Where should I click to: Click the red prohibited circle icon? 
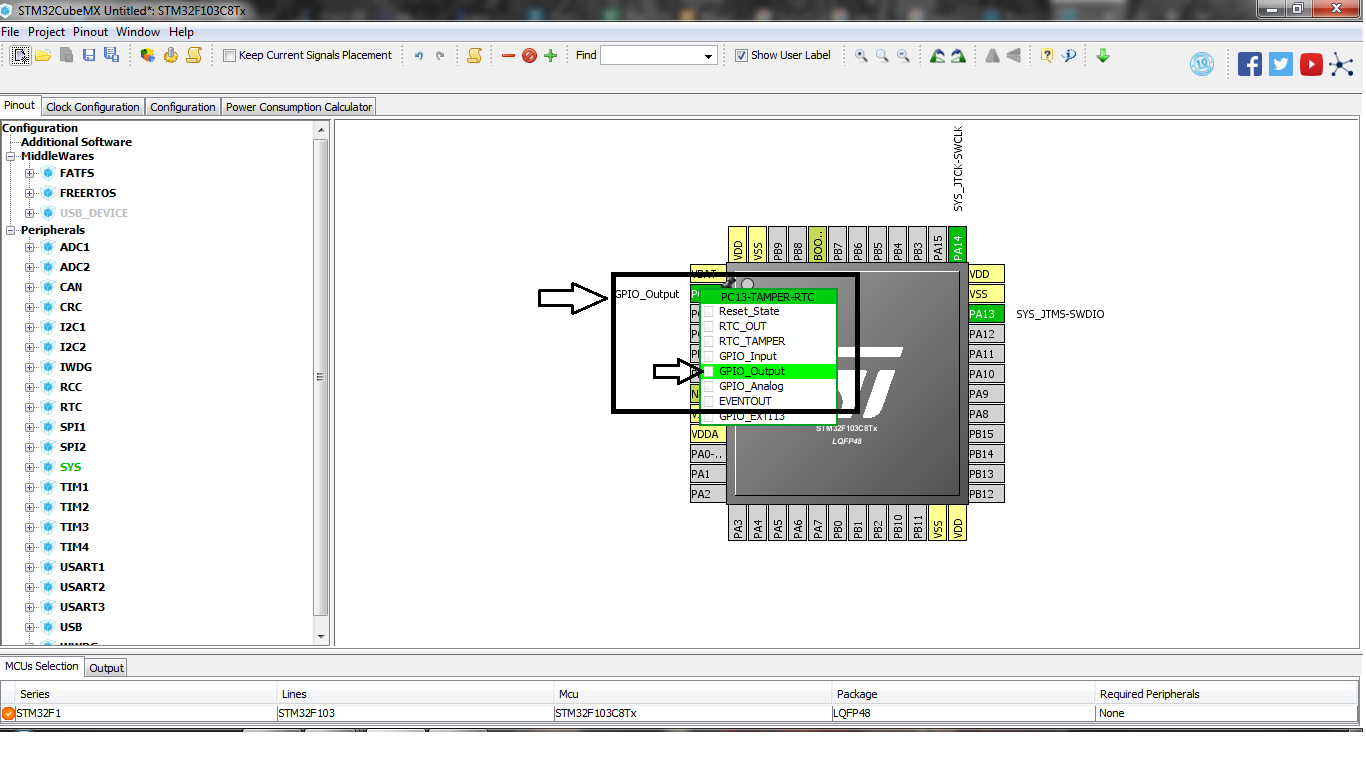click(x=529, y=56)
